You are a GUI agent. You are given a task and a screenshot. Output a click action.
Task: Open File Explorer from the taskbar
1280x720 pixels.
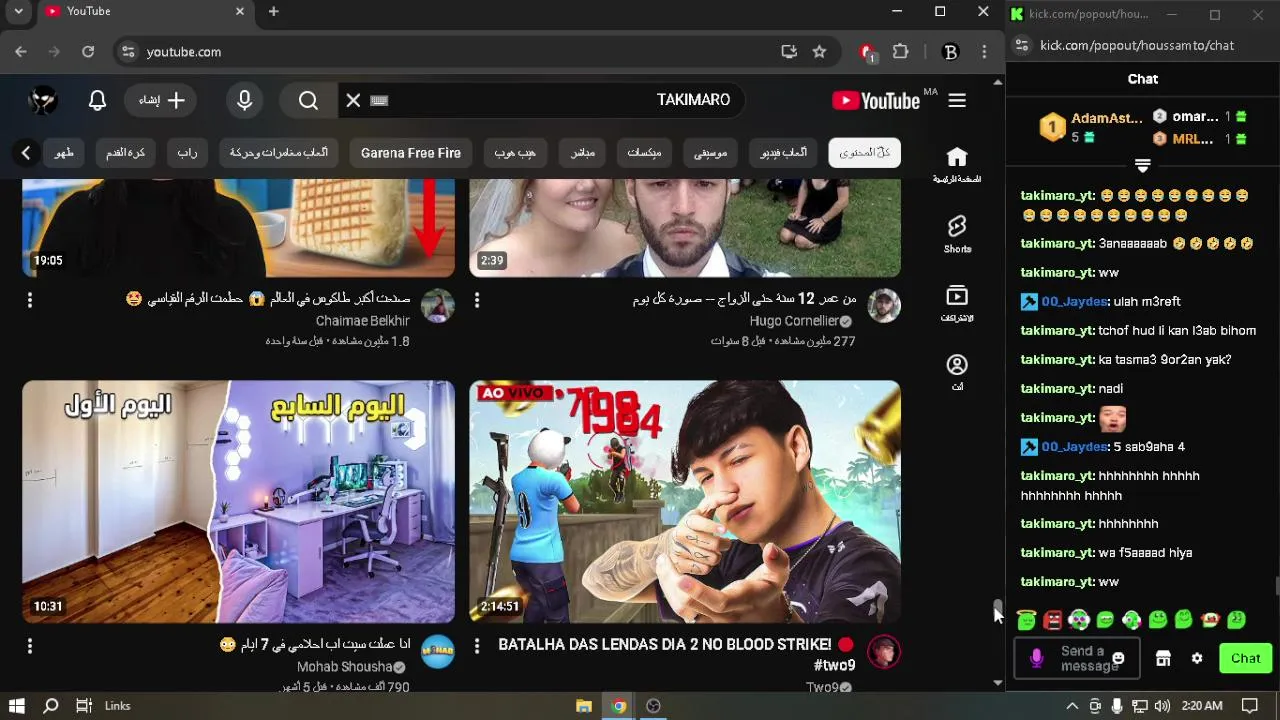[584, 706]
